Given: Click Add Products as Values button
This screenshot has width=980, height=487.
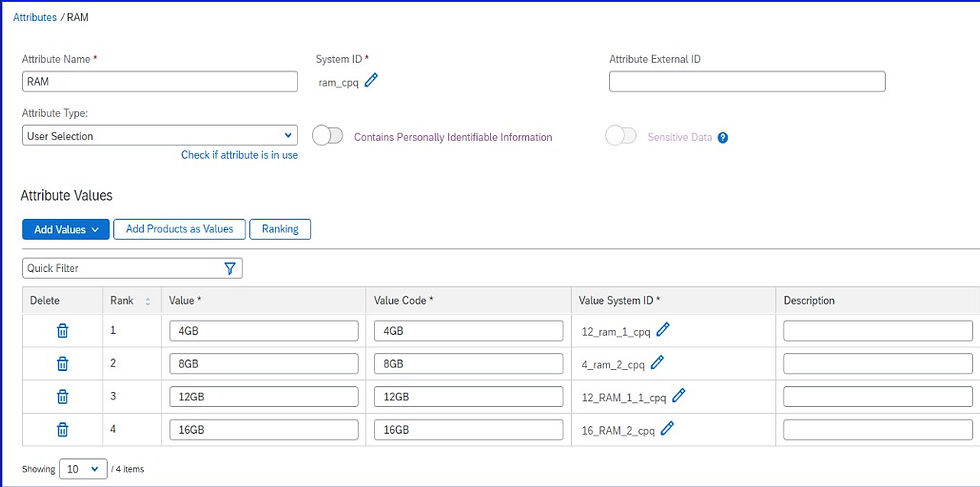Looking at the screenshot, I should [x=179, y=229].
